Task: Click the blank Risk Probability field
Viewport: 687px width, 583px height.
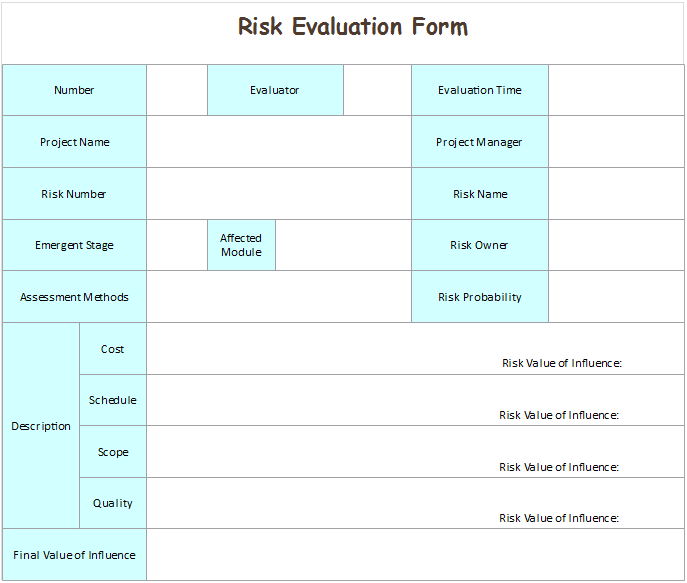Action: pos(616,297)
